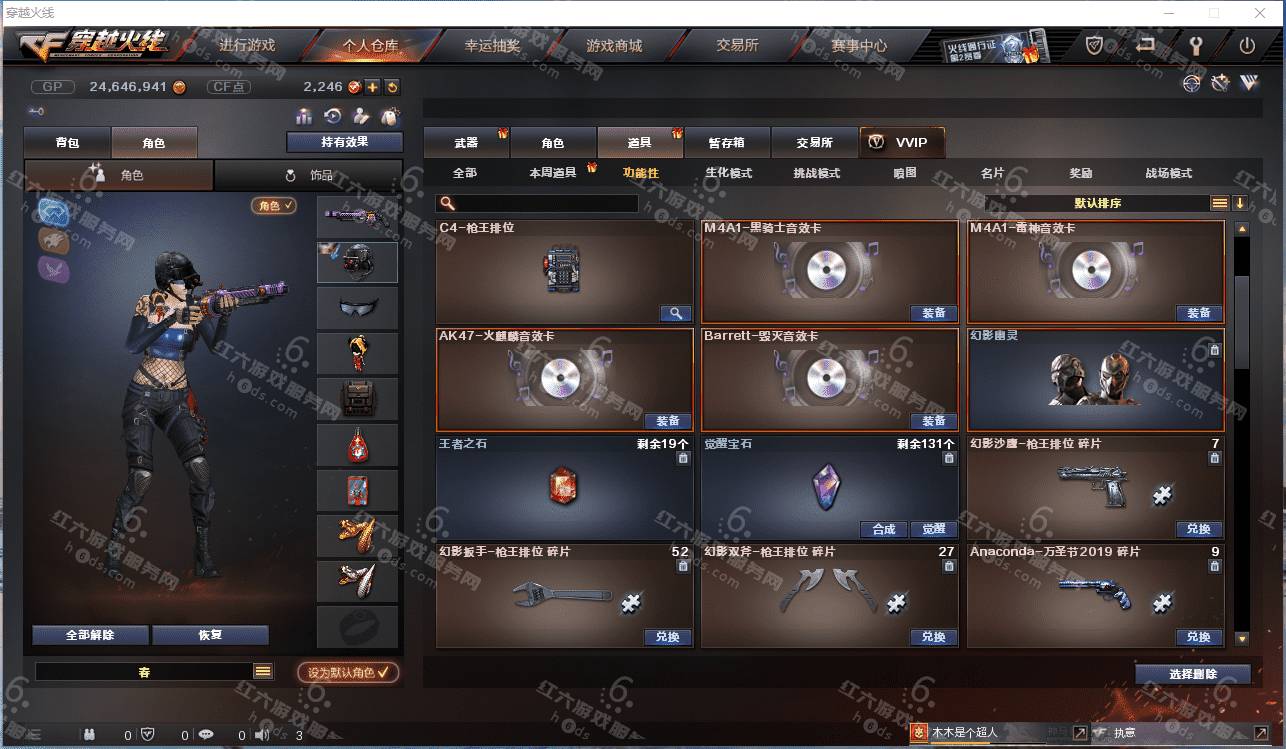This screenshot has height=749, width=1286.
Task: Toggle the descending sort arrow button
Action: tap(1240, 203)
